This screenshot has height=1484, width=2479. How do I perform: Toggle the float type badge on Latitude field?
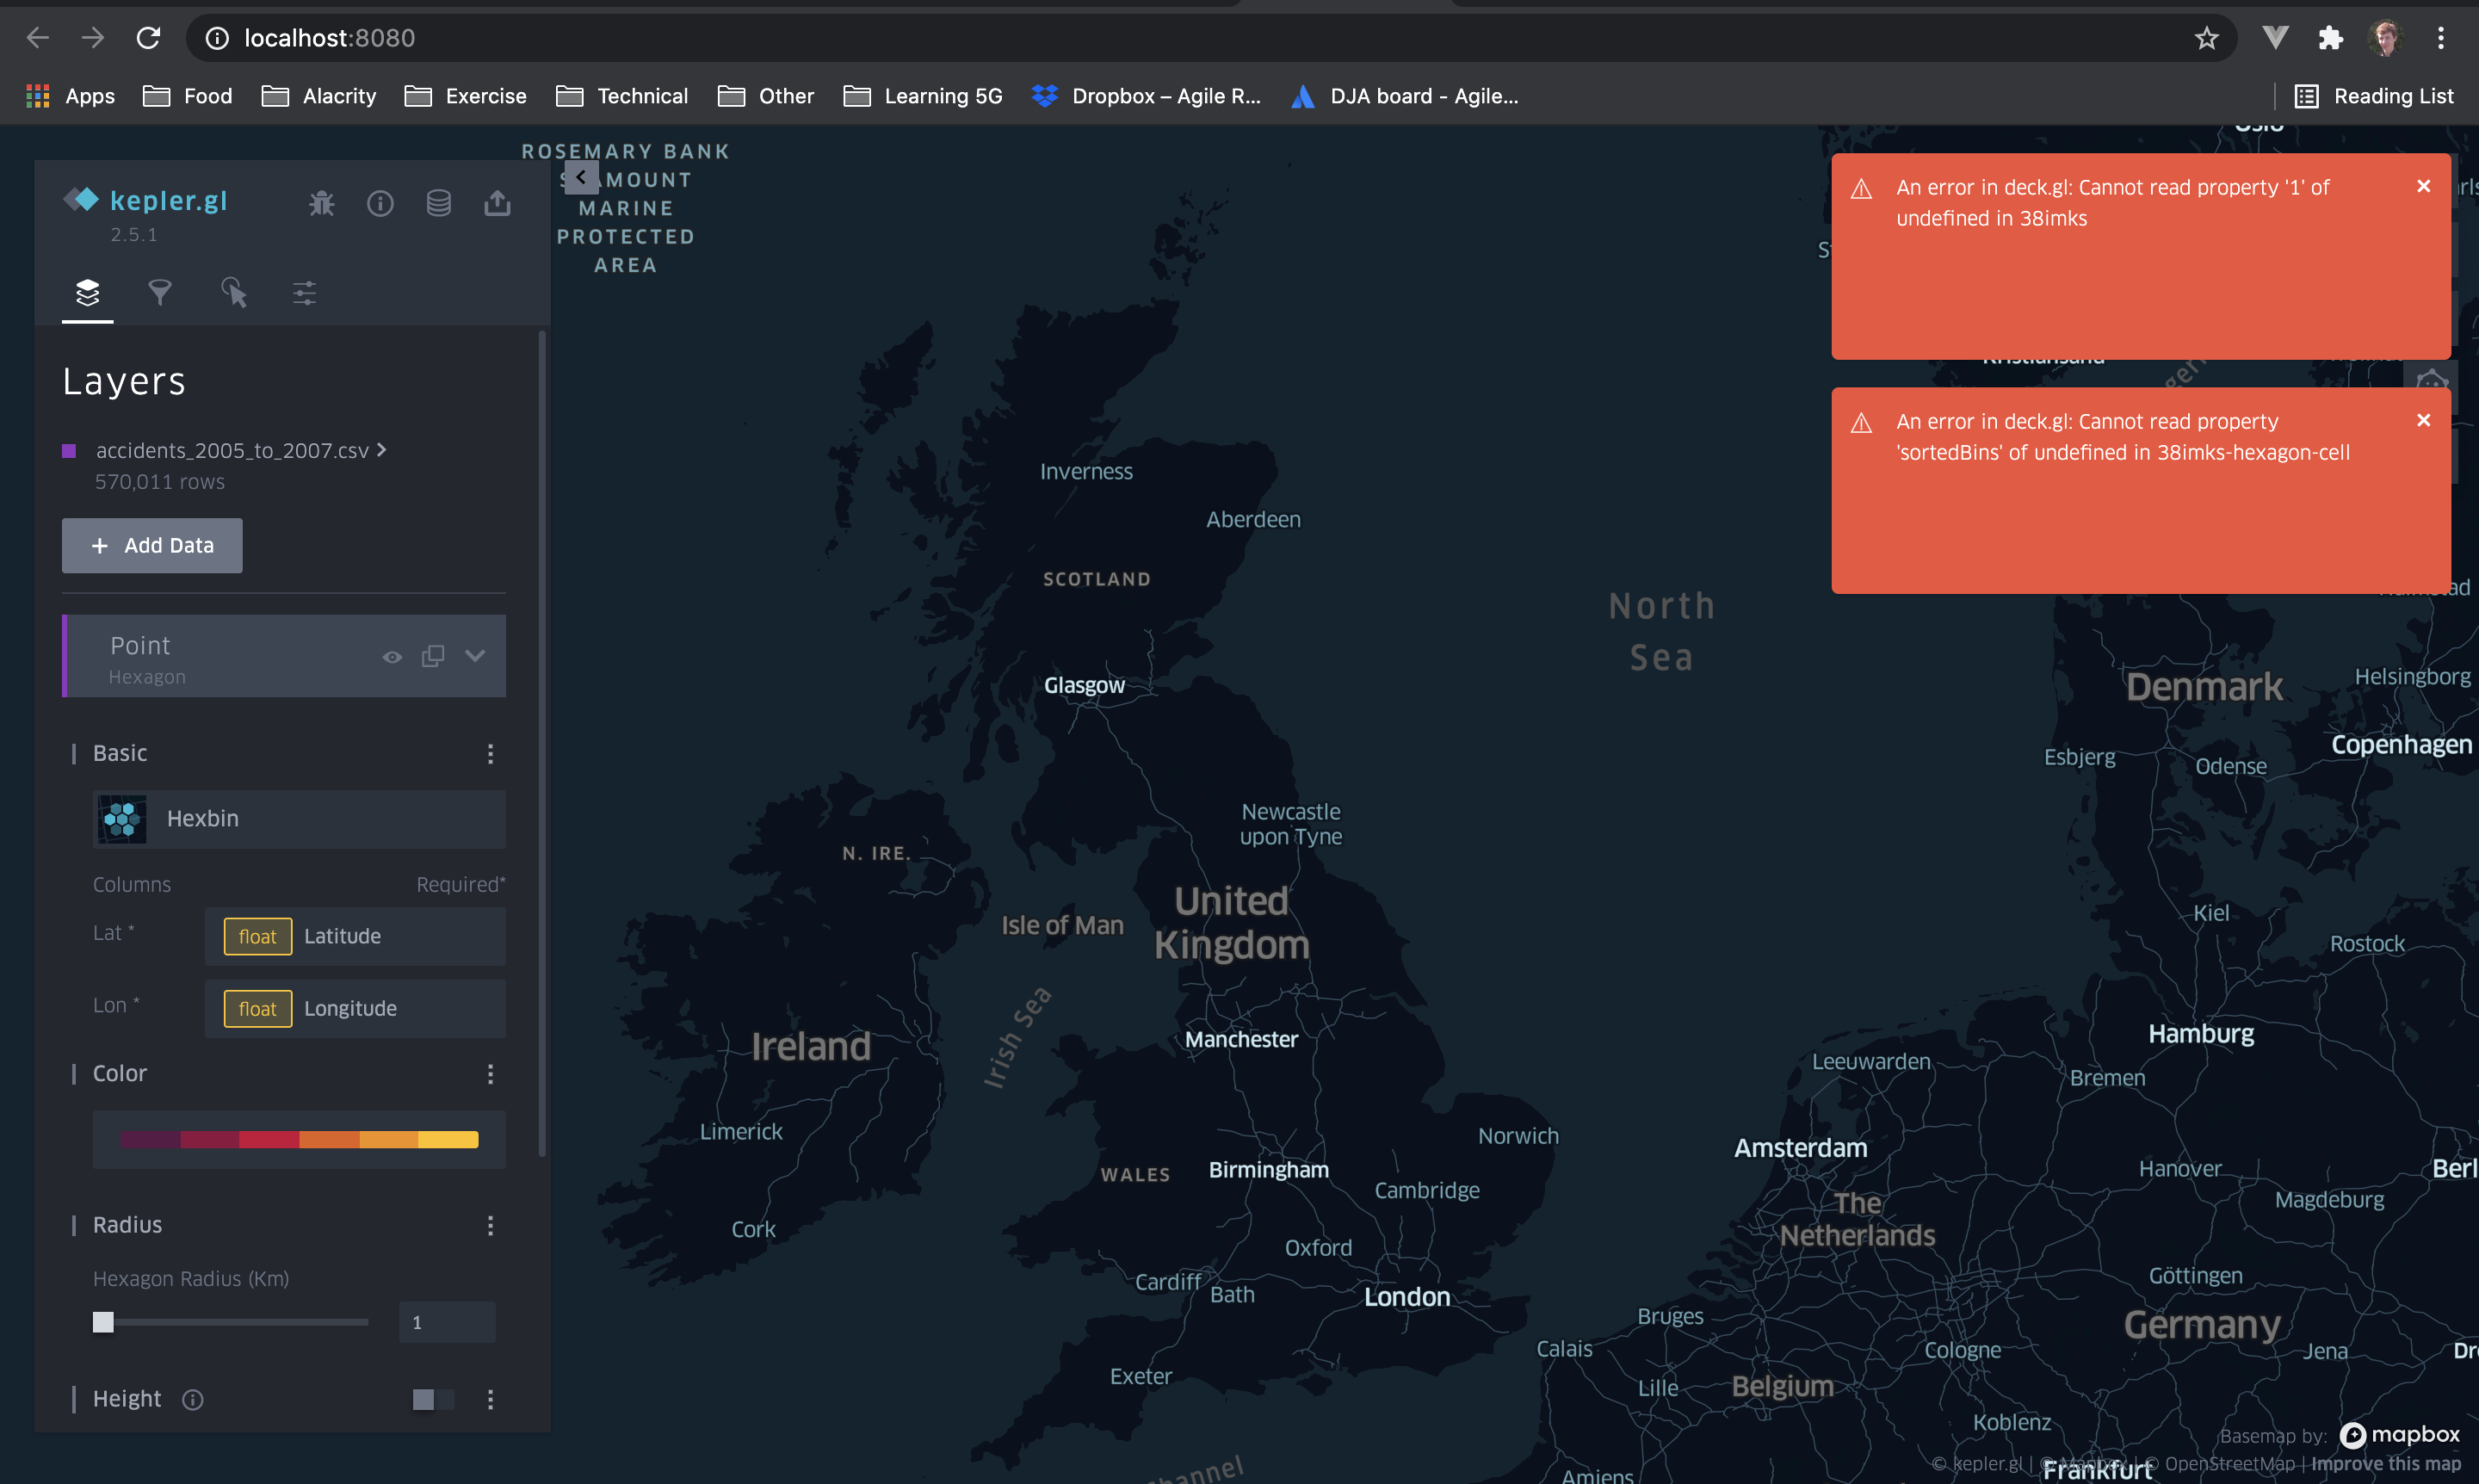click(x=257, y=936)
